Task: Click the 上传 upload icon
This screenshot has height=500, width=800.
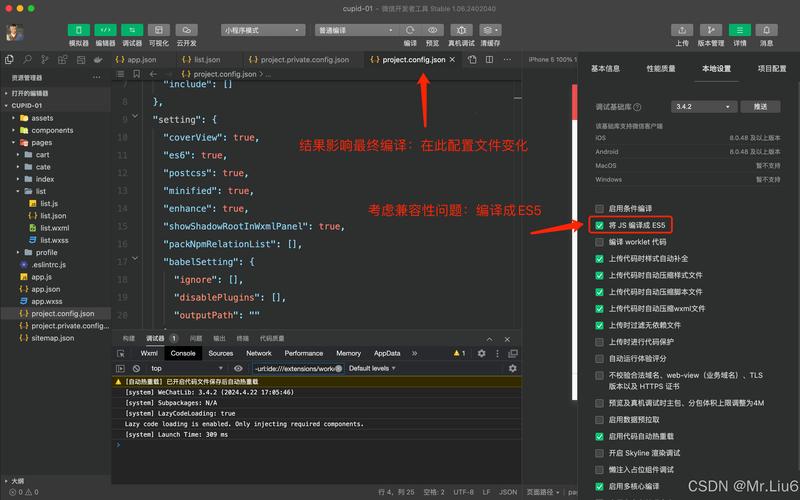Action: tap(682, 30)
